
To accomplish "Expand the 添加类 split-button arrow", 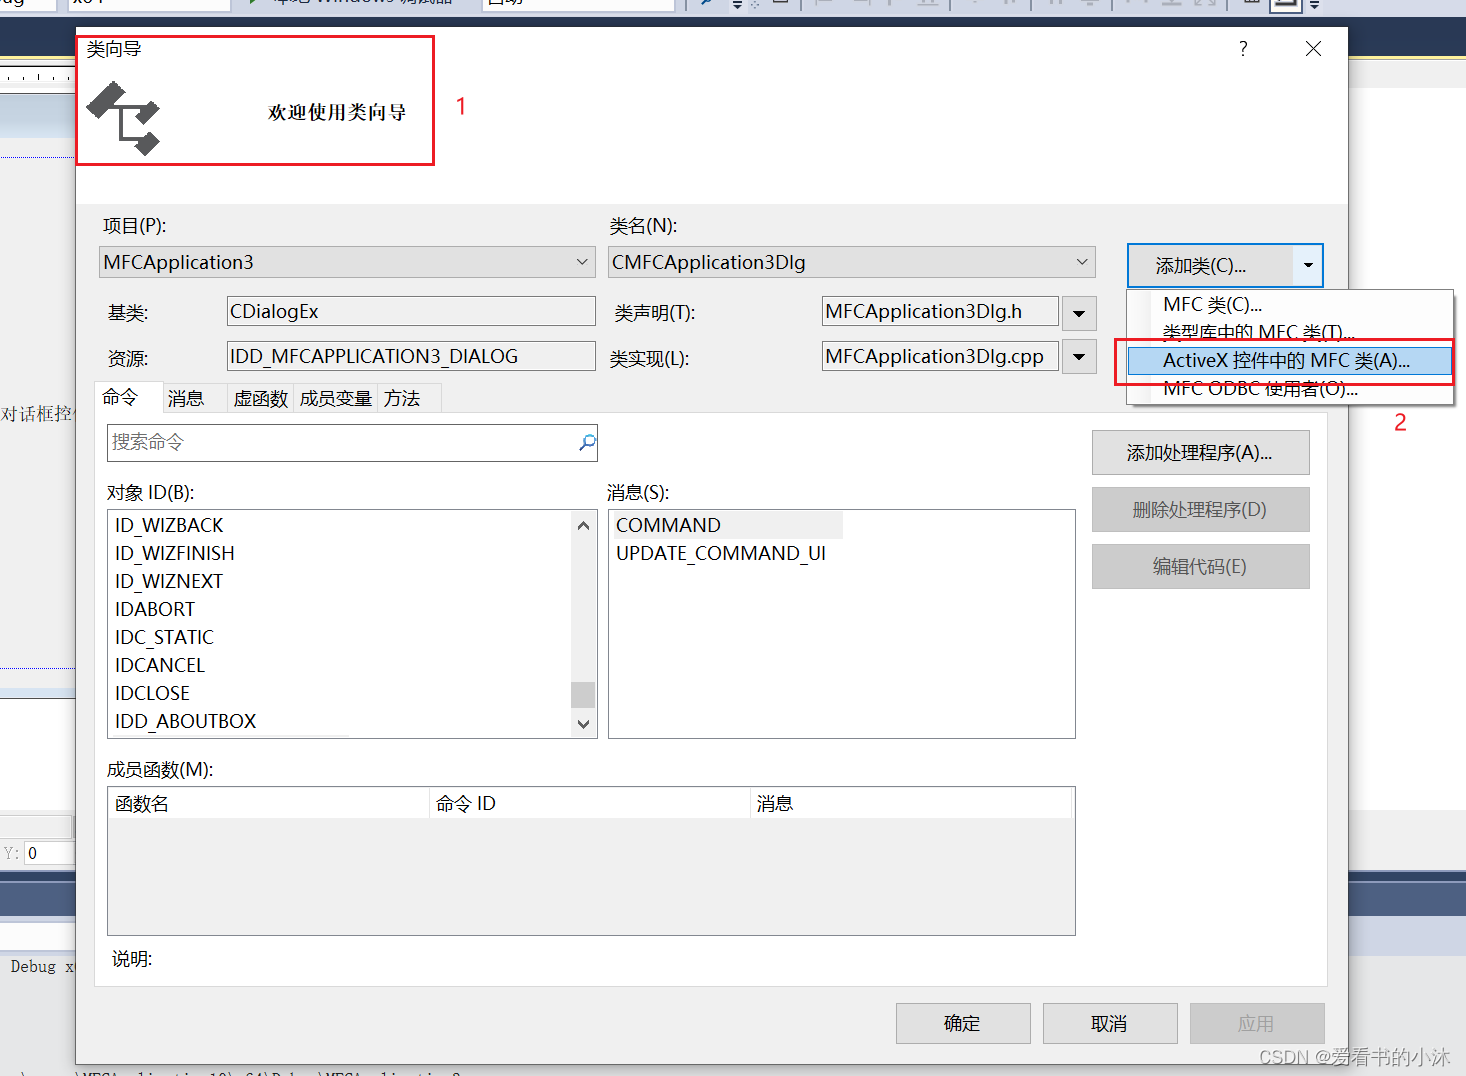I will click(x=1308, y=266).
